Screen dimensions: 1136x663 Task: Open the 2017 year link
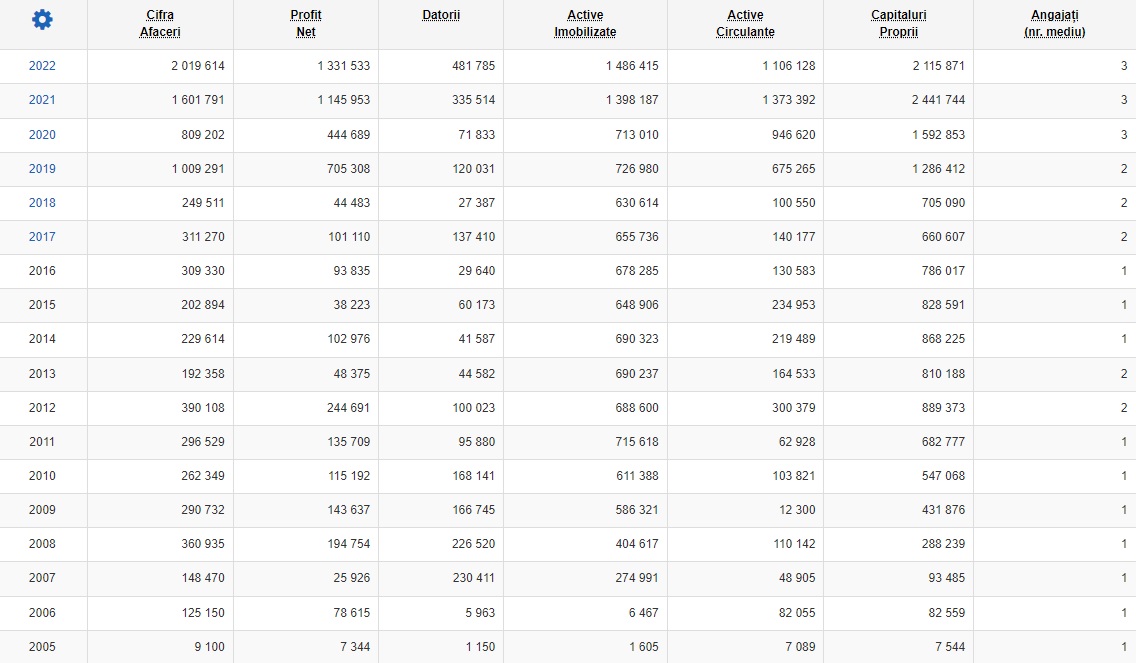[x=42, y=237]
